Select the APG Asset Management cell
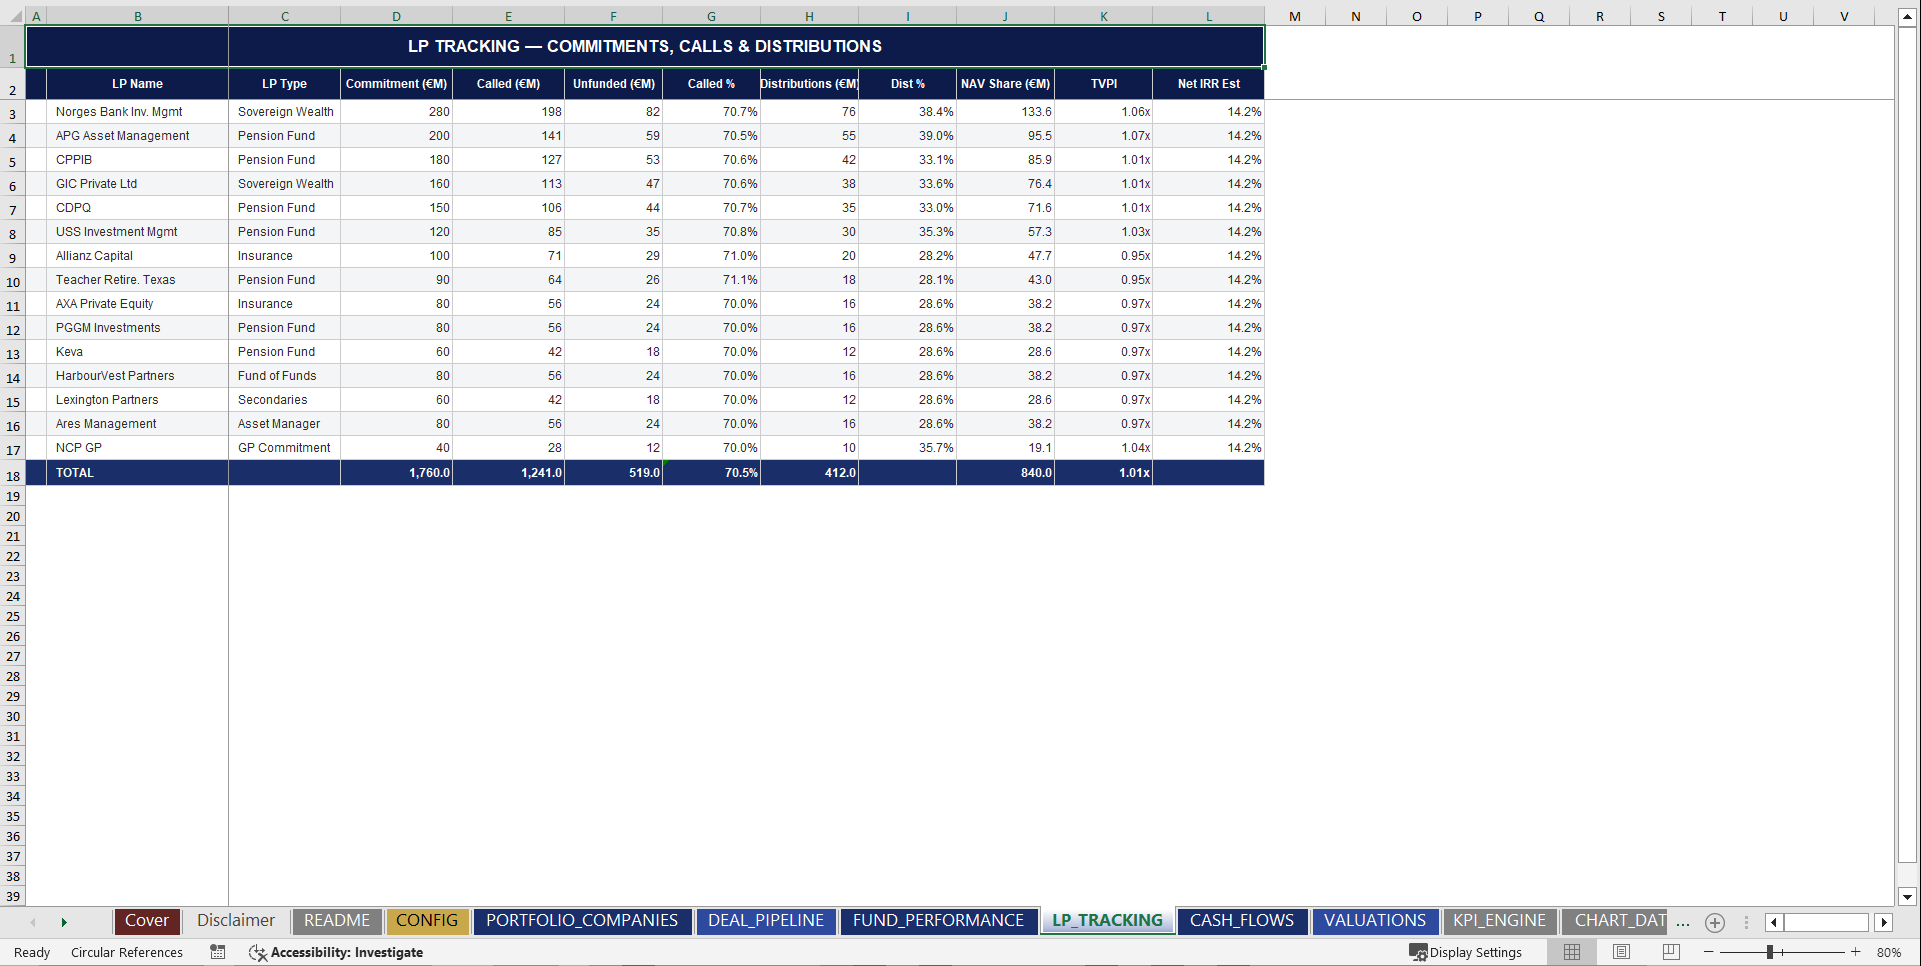This screenshot has height=966, width=1921. 137,136
